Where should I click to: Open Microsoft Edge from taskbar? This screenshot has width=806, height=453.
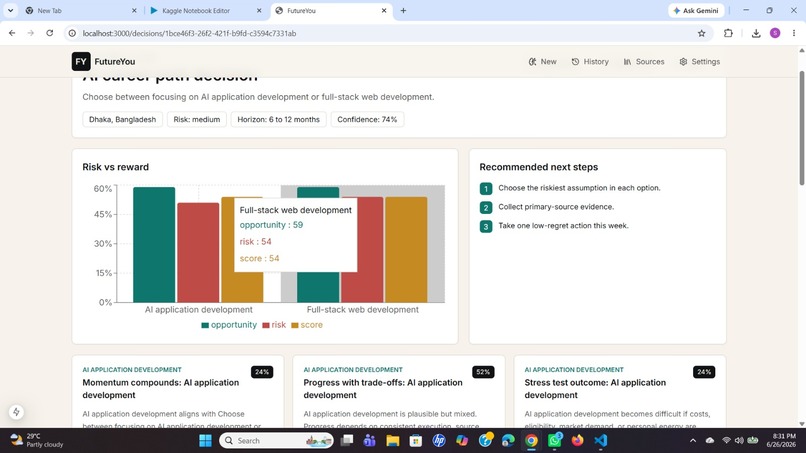tap(508, 441)
